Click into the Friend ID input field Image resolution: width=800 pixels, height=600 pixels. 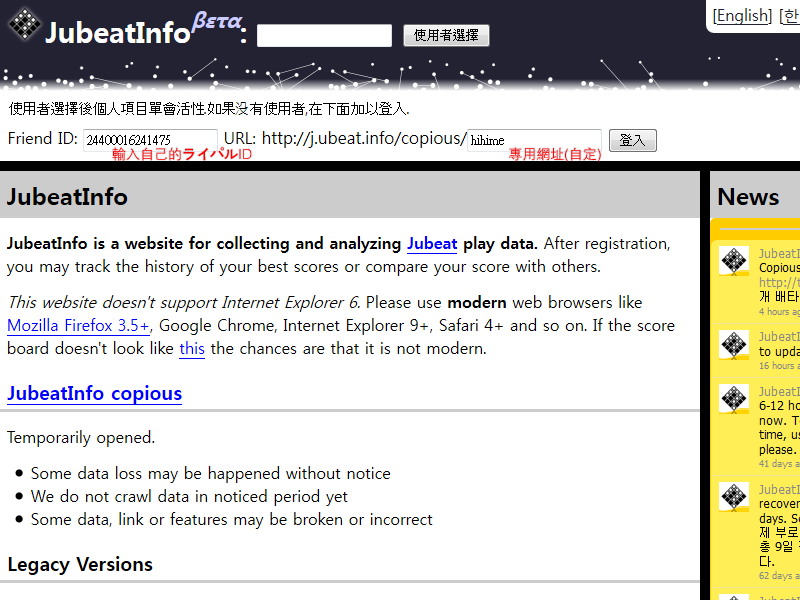point(151,140)
